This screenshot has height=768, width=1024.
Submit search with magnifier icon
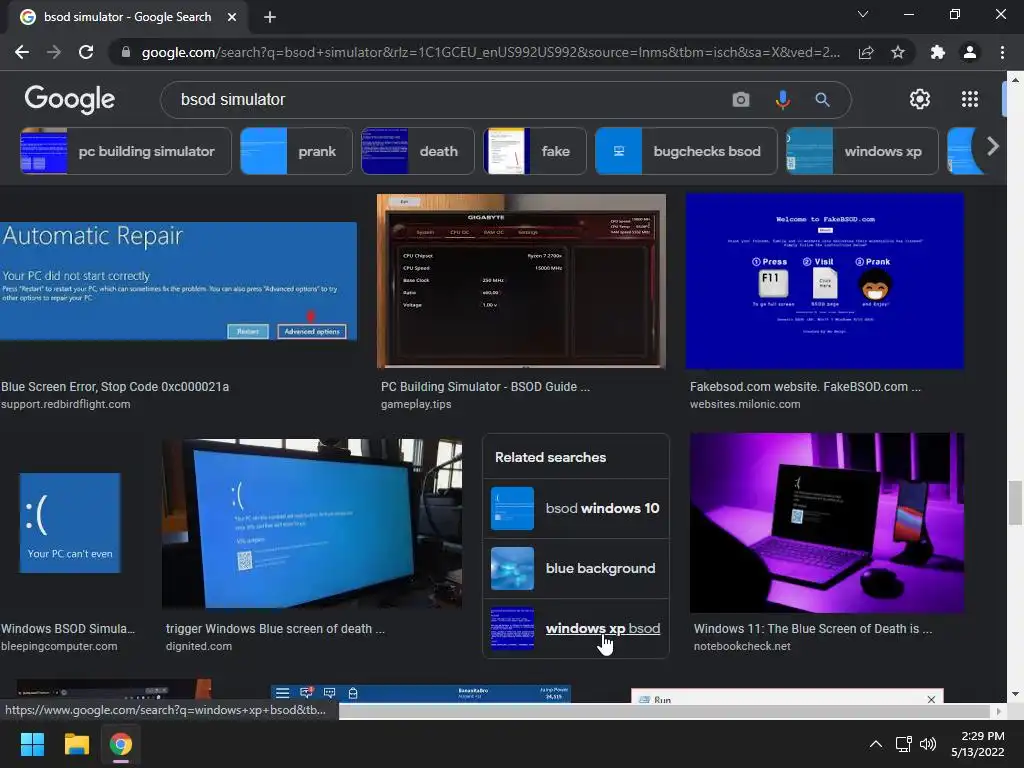pyautogui.click(x=822, y=99)
